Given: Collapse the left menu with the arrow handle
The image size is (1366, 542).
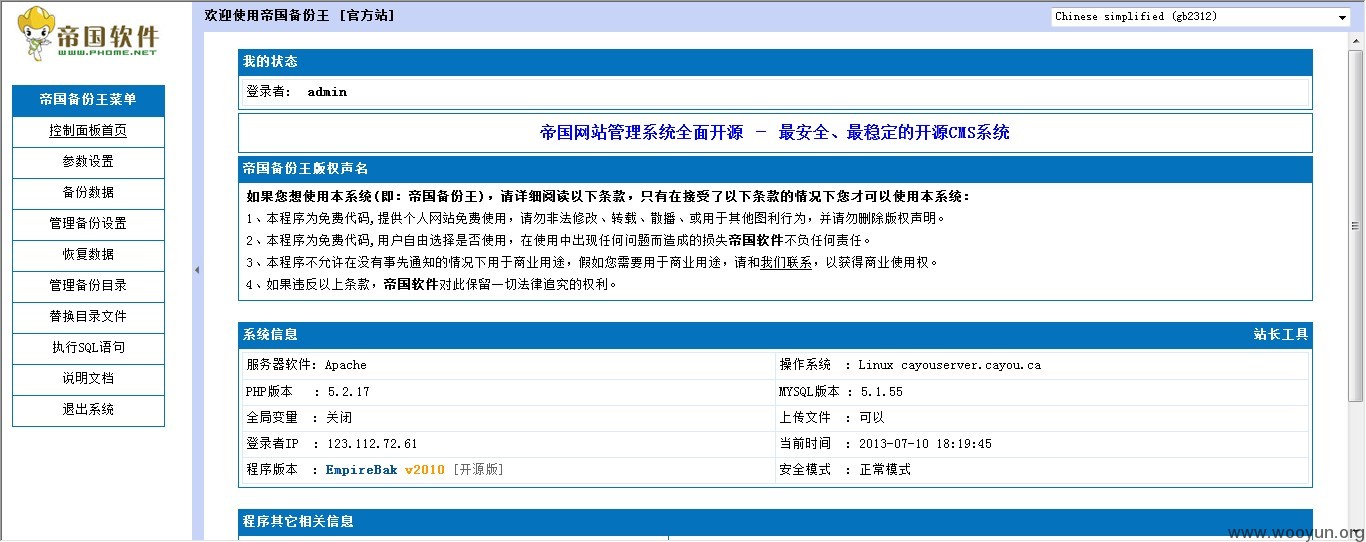Looking at the screenshot, I should pyautogui.click(x=197, y=270).
